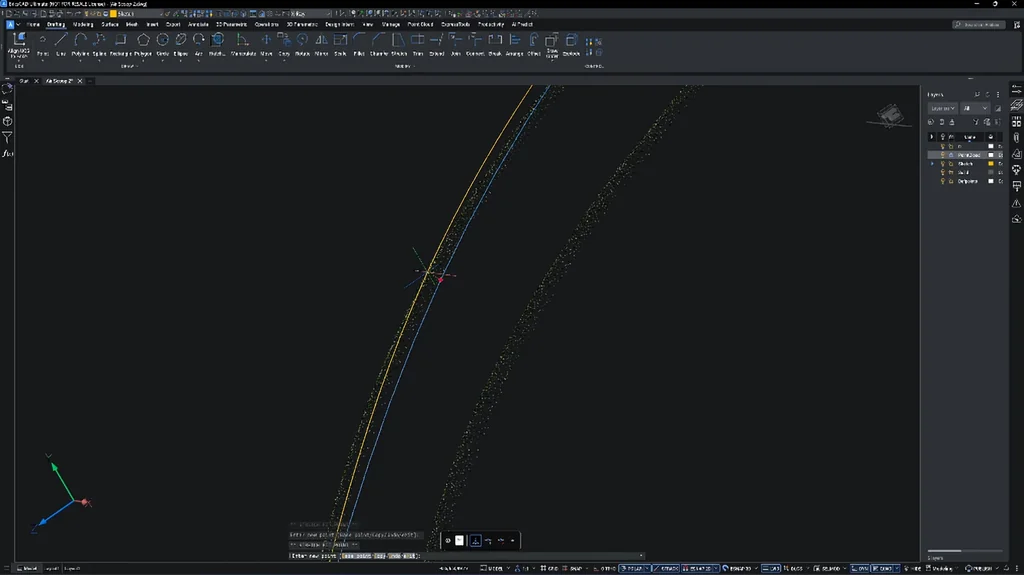Click the Sketch layer yellow color swatch
Viewport: 1024px width, 575px height.
[x=991, y=163]
